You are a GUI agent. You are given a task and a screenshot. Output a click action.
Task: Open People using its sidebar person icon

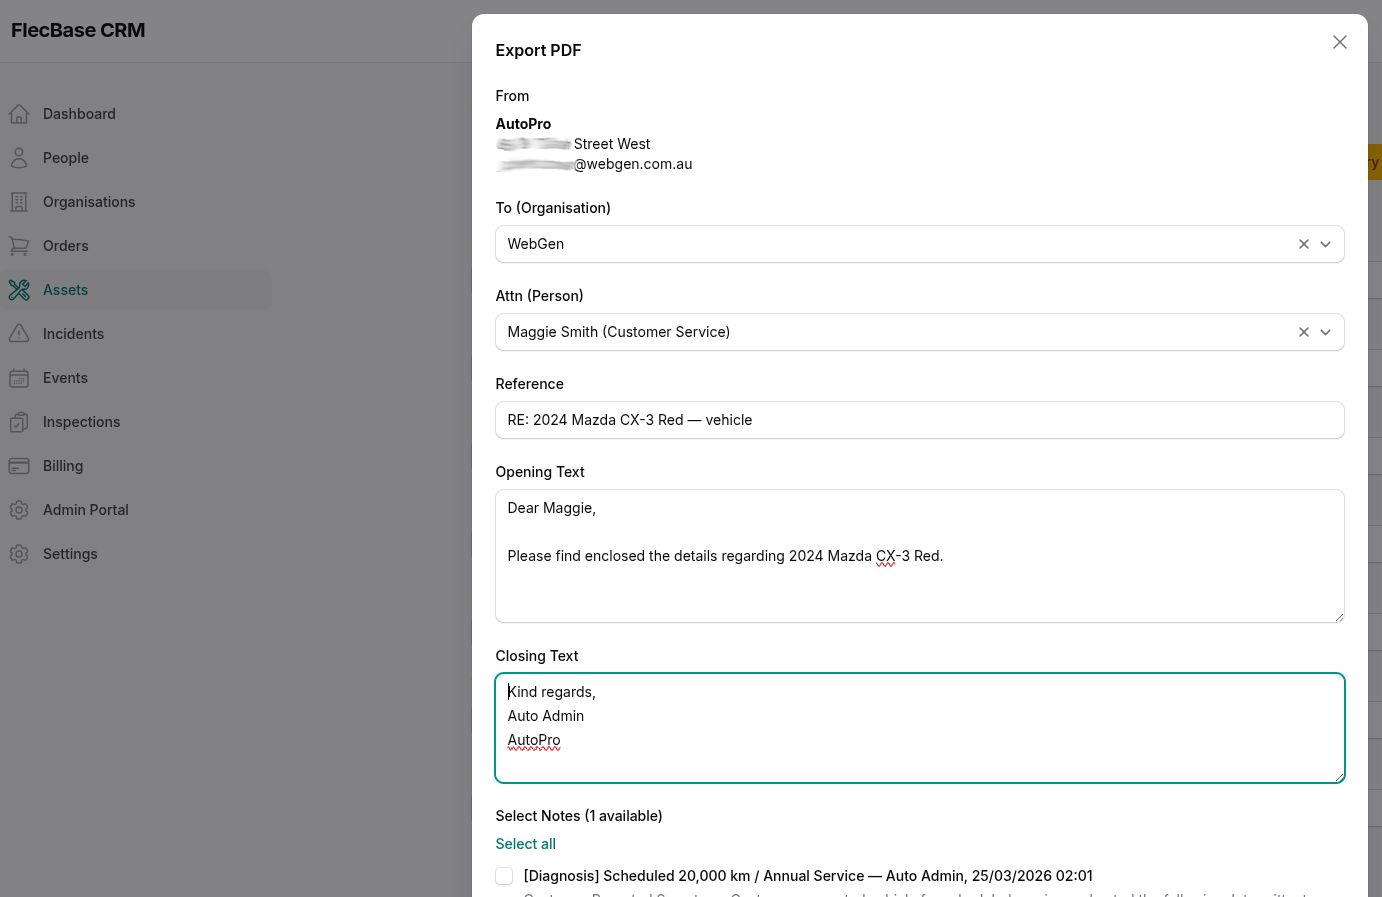coord(19,158)
